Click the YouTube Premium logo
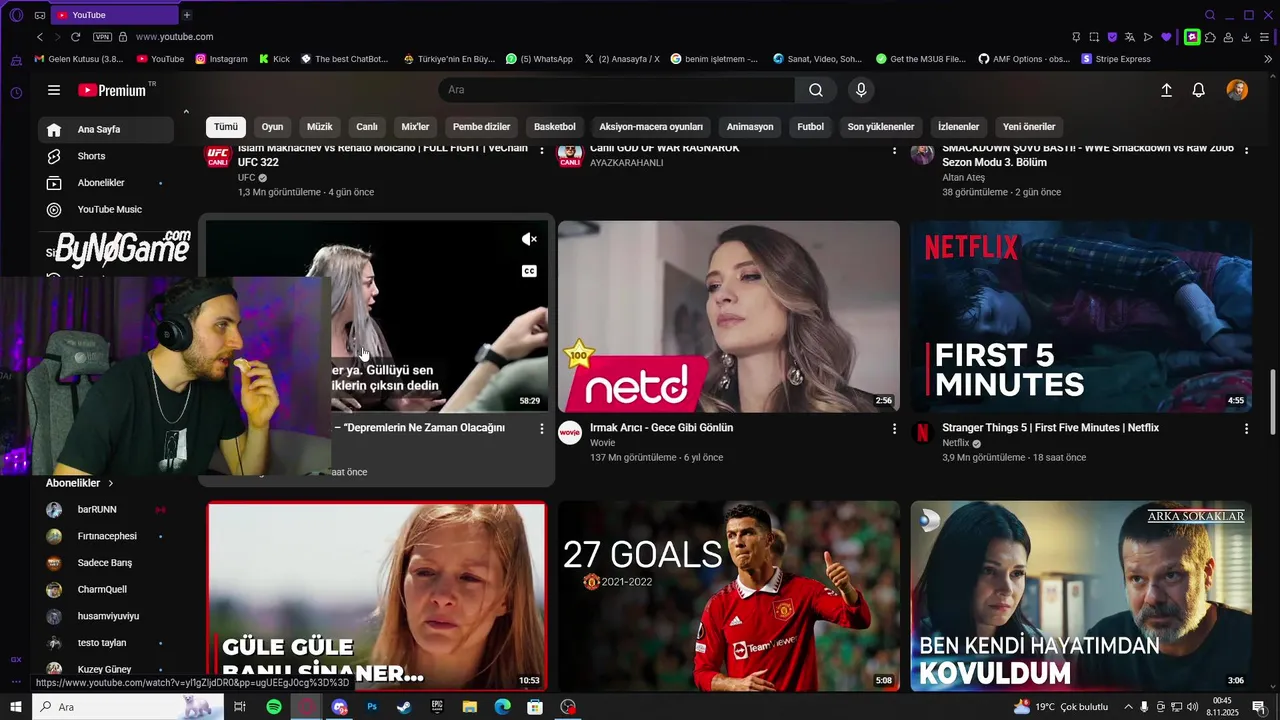Viewport: 1280px width, 720px height. pyautogui.click(x=112, y=90)
